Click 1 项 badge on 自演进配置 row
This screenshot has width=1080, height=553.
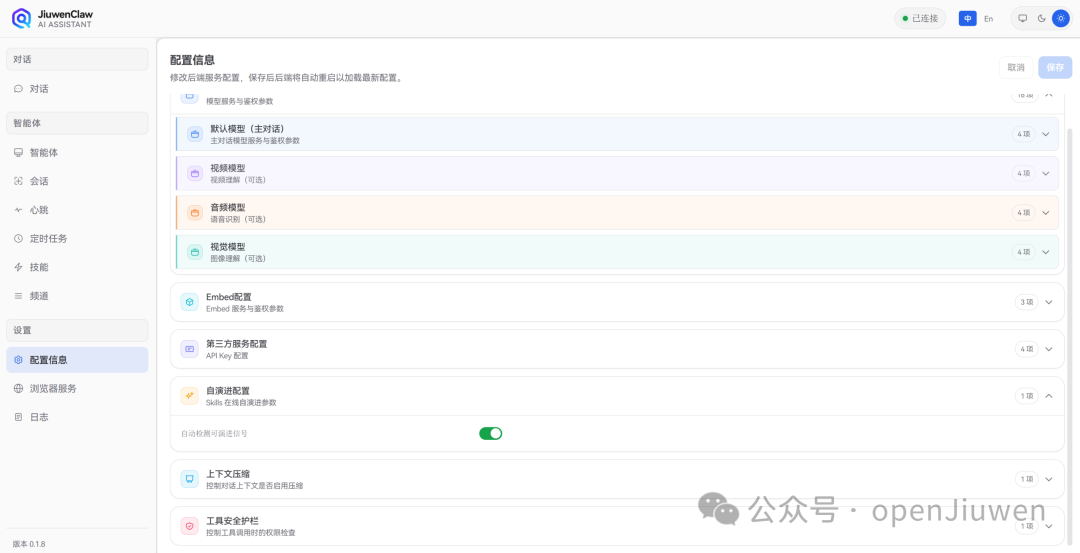tap(1026, 396)
